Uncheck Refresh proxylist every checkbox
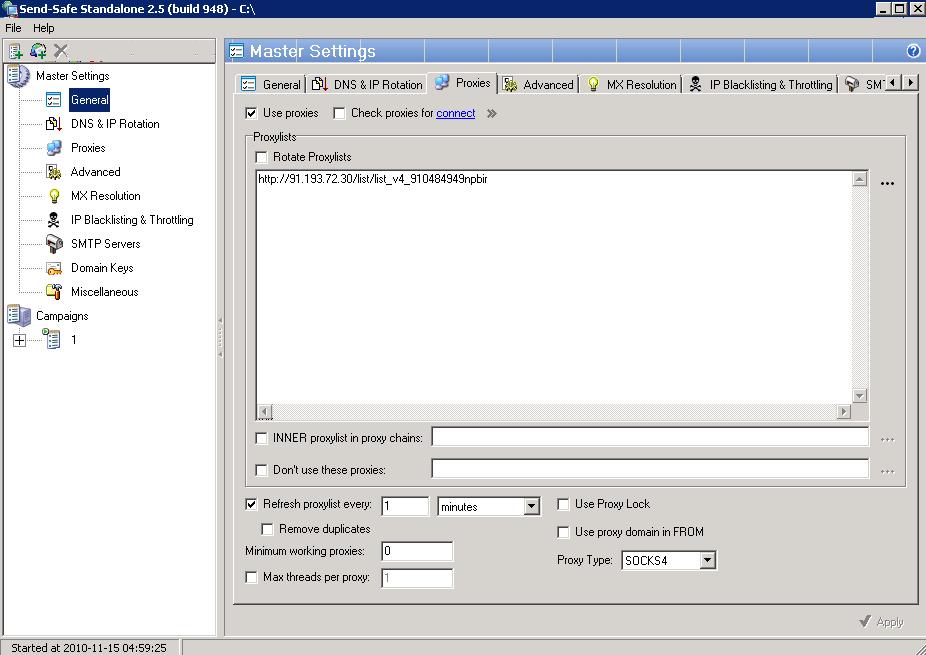This screenshot has width=926, height=655. point(251,504)
